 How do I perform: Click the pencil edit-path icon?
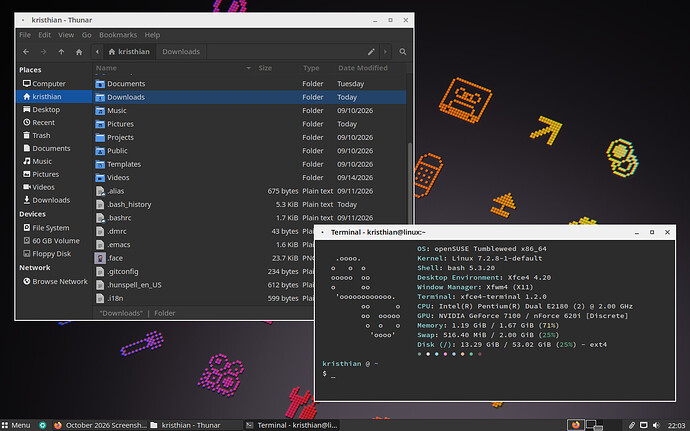point(371,52)
